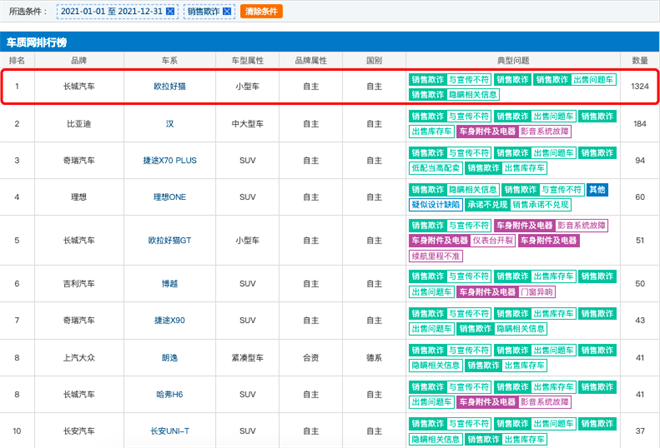Click the 品牌 column header

tap(79, 61)
